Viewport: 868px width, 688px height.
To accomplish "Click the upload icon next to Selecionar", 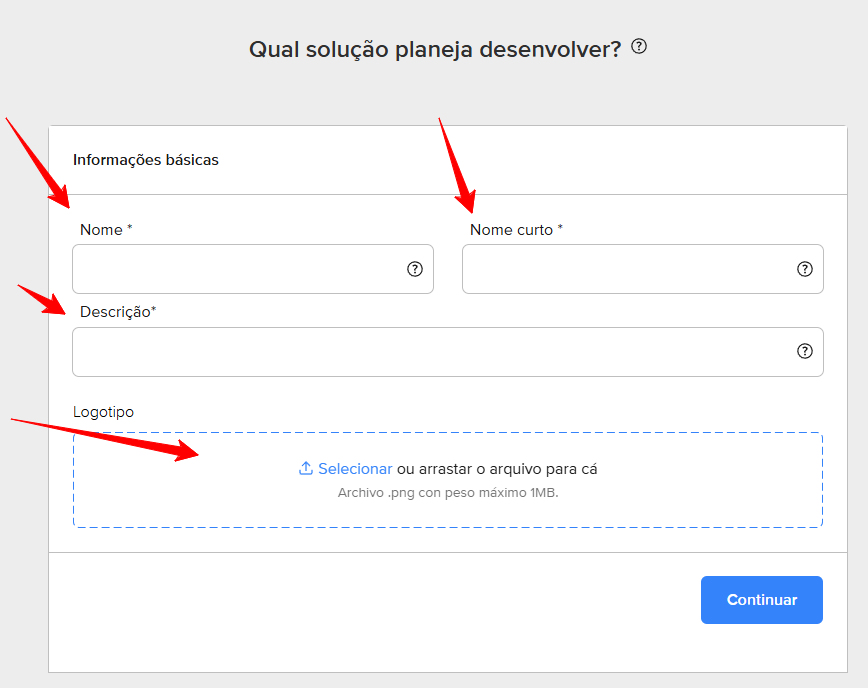I will tap(306, 469).
